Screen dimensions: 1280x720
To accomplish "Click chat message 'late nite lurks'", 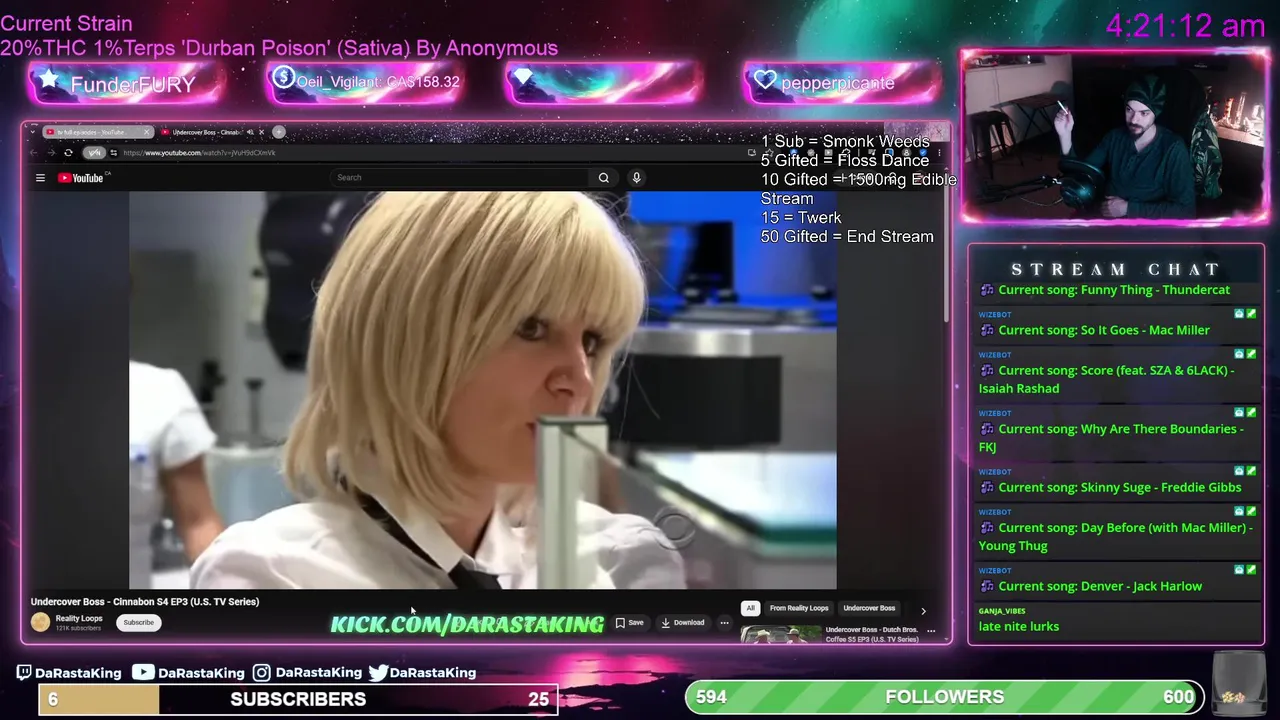I will tap(1018, 626).
